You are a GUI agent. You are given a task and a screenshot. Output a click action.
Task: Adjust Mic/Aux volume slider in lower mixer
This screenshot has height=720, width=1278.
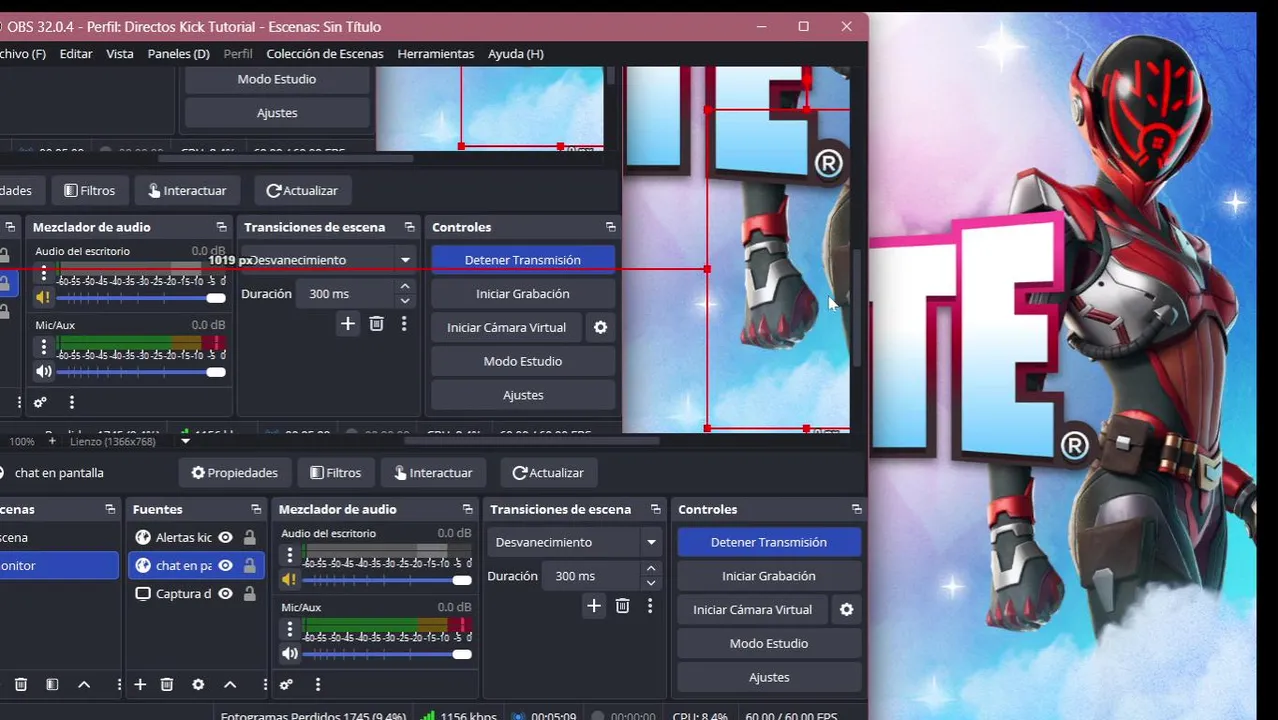pyautogui.click(x=386, y=654)
